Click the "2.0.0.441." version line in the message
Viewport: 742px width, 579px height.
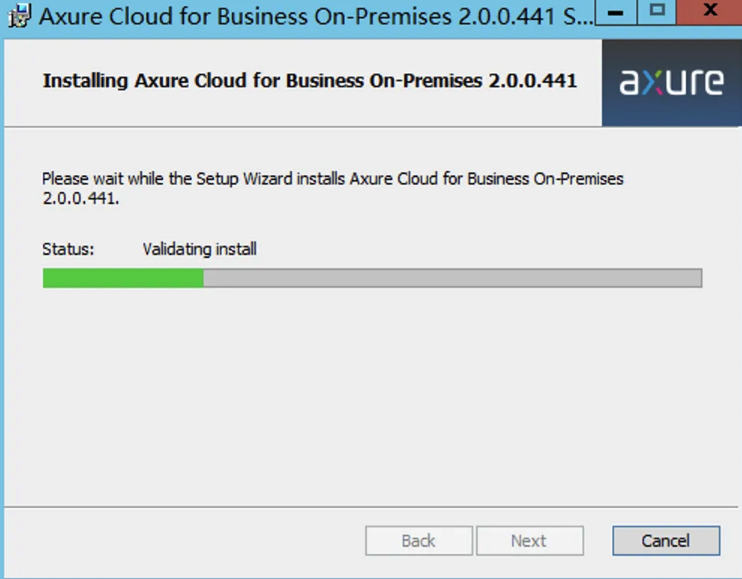point(80,198)
